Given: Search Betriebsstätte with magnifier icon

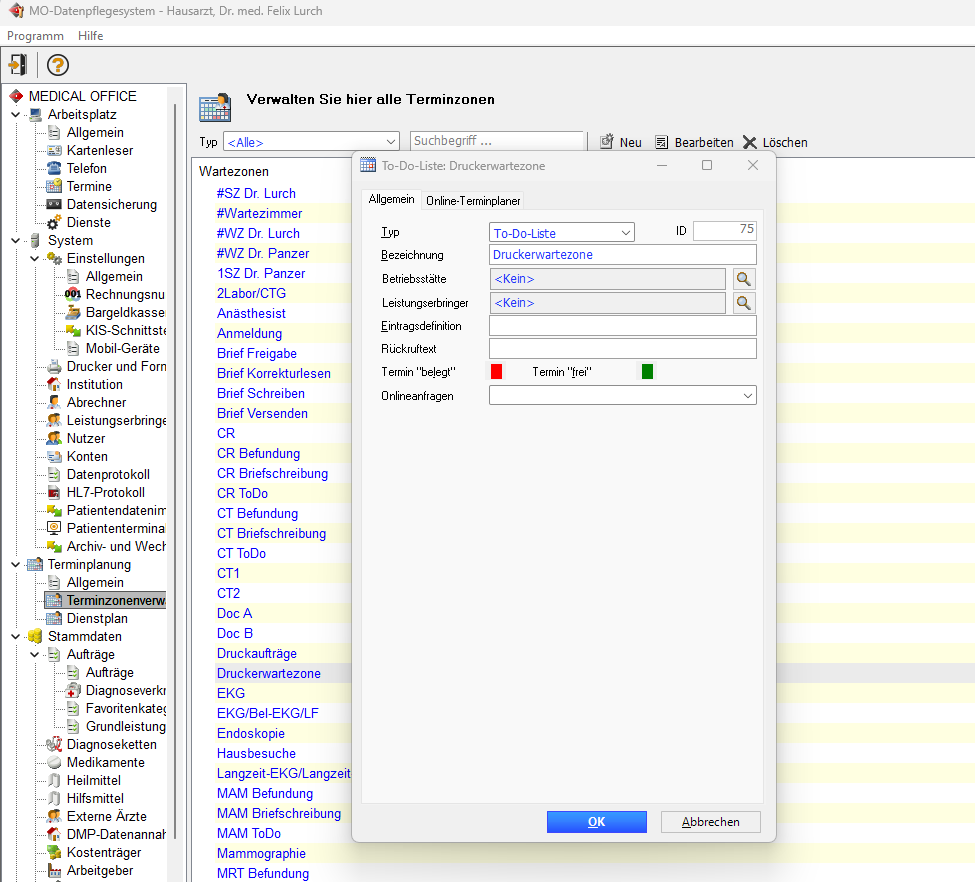Looking at the screenshot, I should (x=743, y=279).
